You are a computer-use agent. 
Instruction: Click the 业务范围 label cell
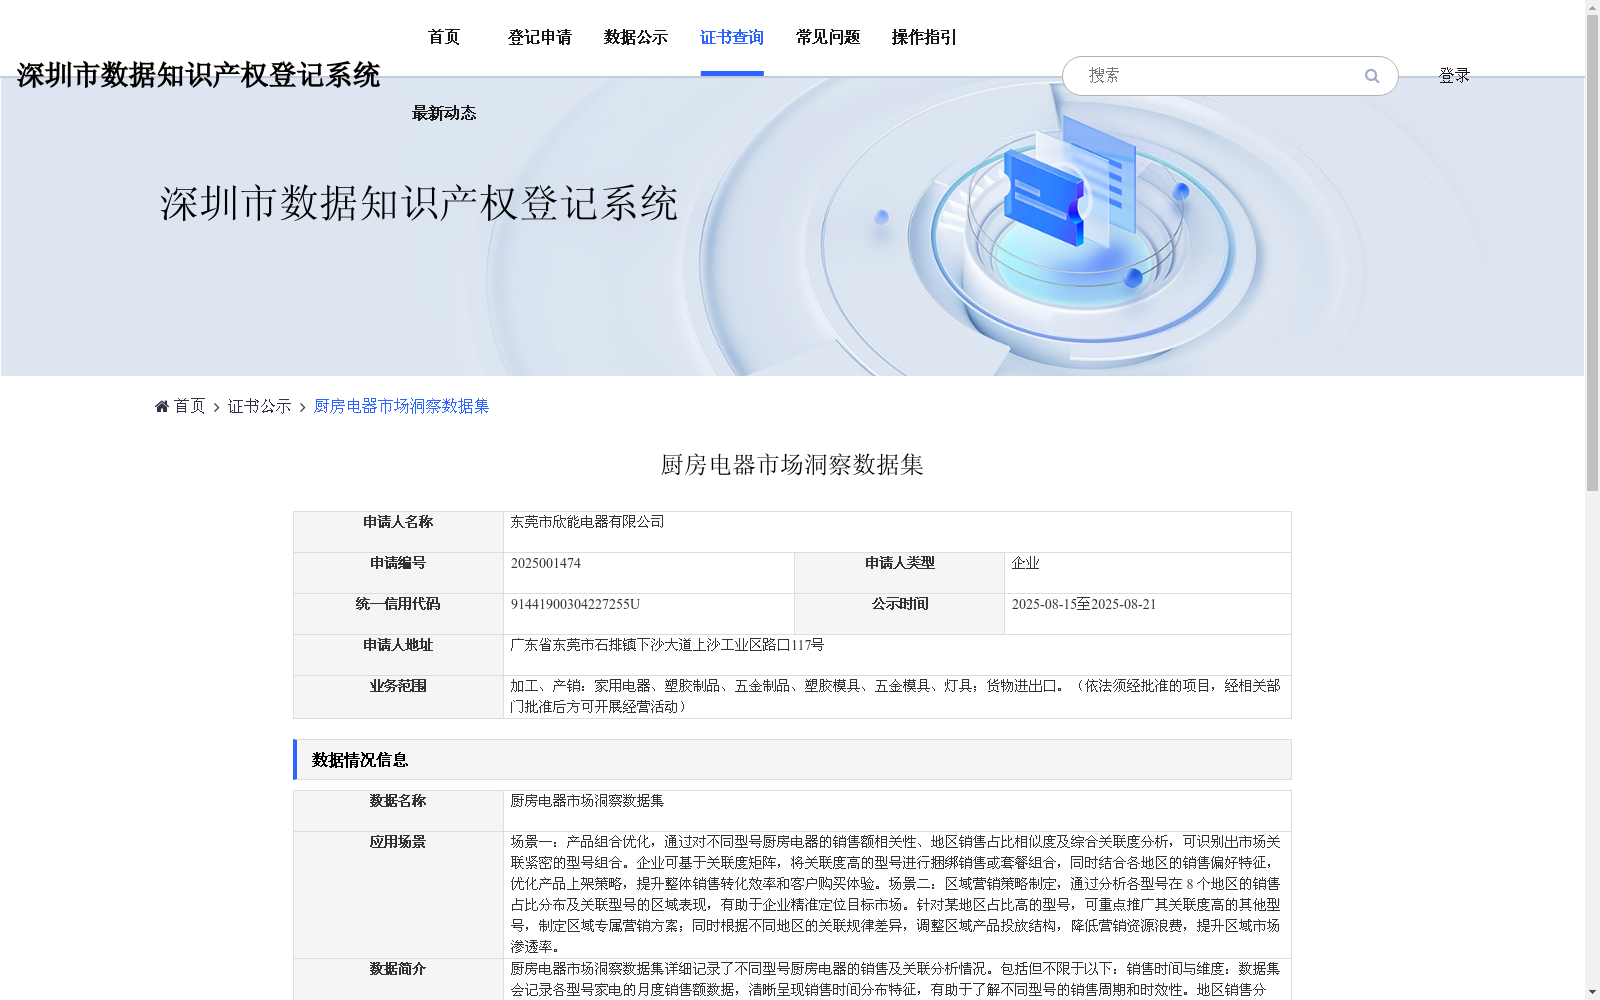(x=398, y=697)
